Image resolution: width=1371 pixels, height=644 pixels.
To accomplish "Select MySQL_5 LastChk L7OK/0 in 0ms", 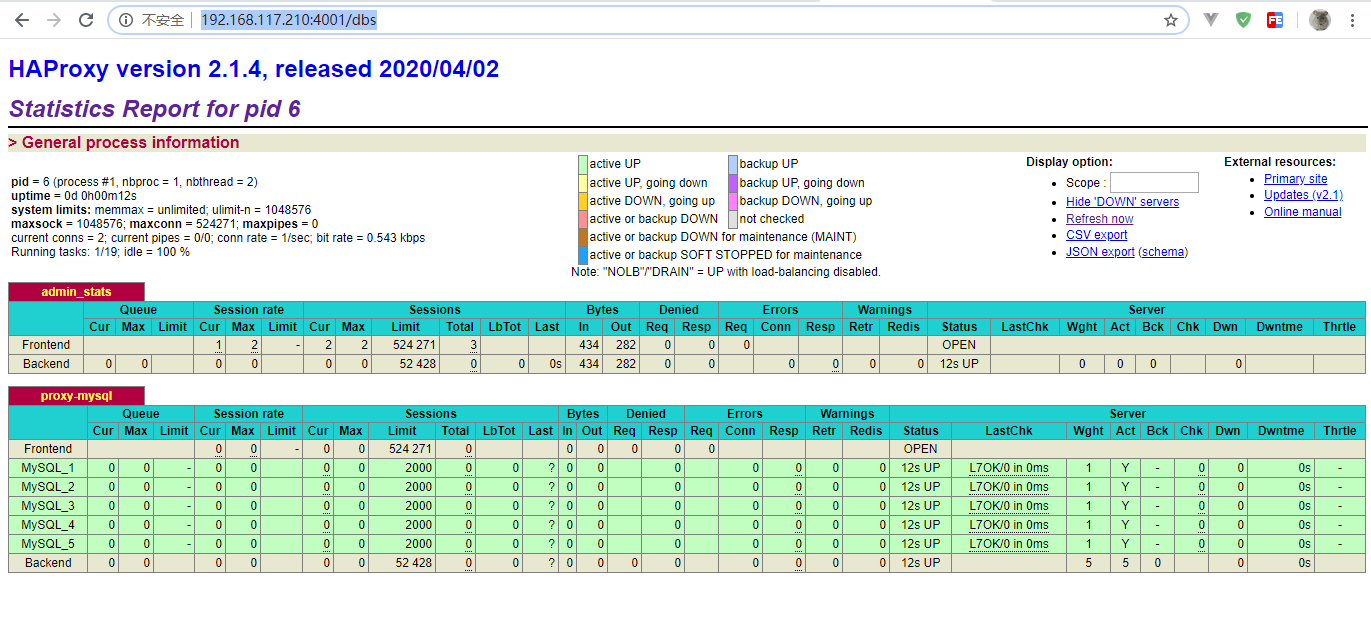I will (x=1009, y=544).
